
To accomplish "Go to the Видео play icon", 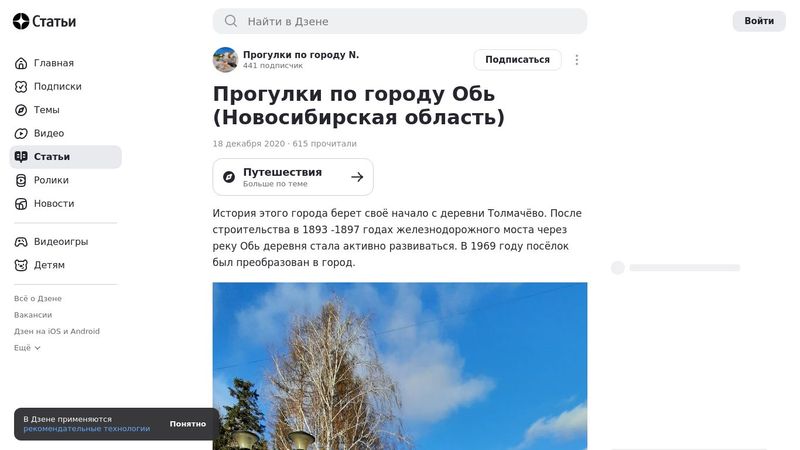I will 21,134.
